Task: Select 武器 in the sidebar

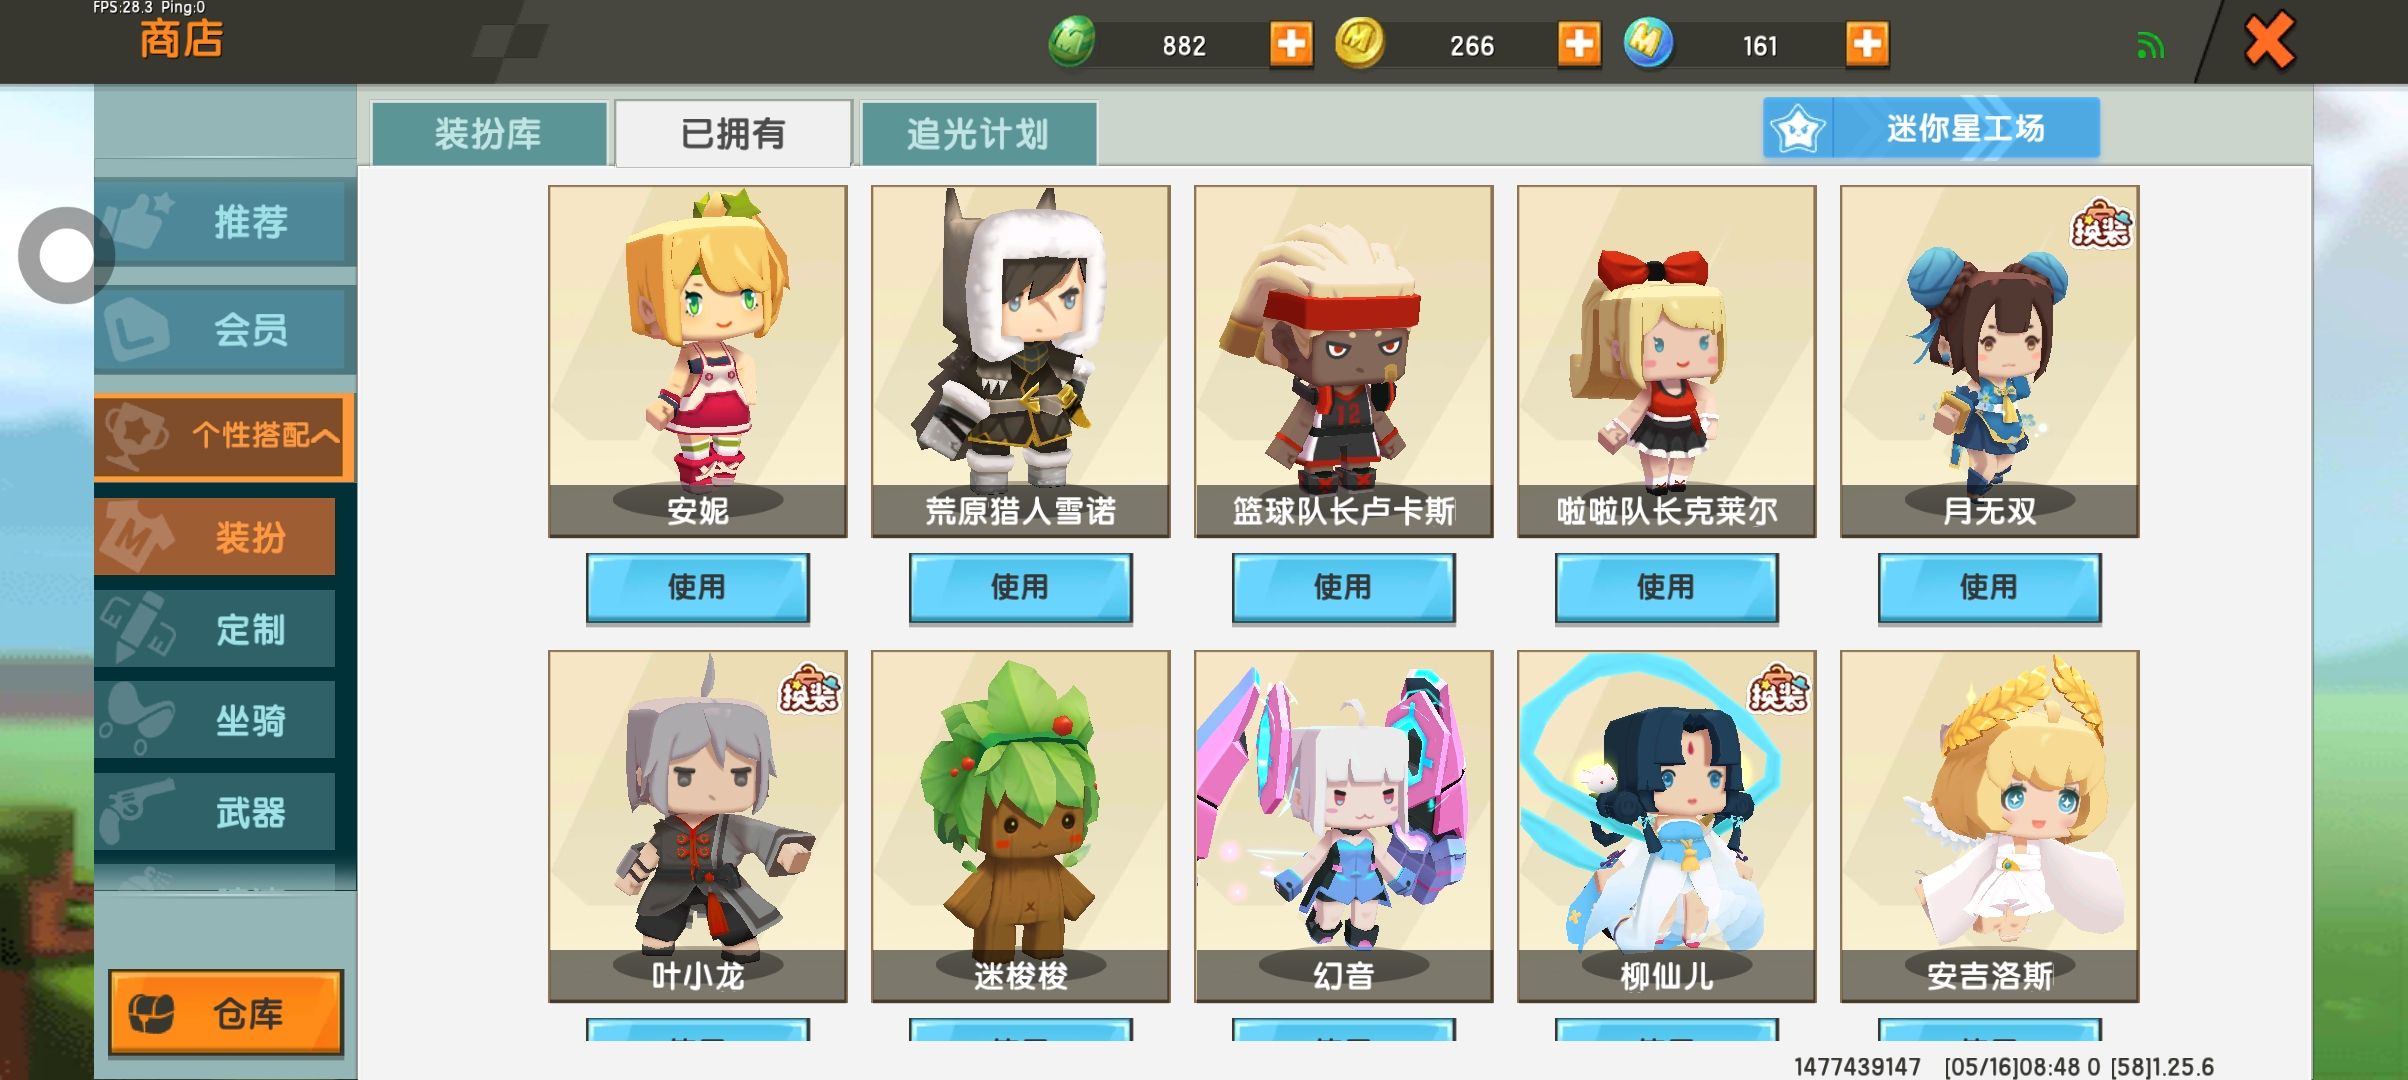Action: (x=215, y=812)
